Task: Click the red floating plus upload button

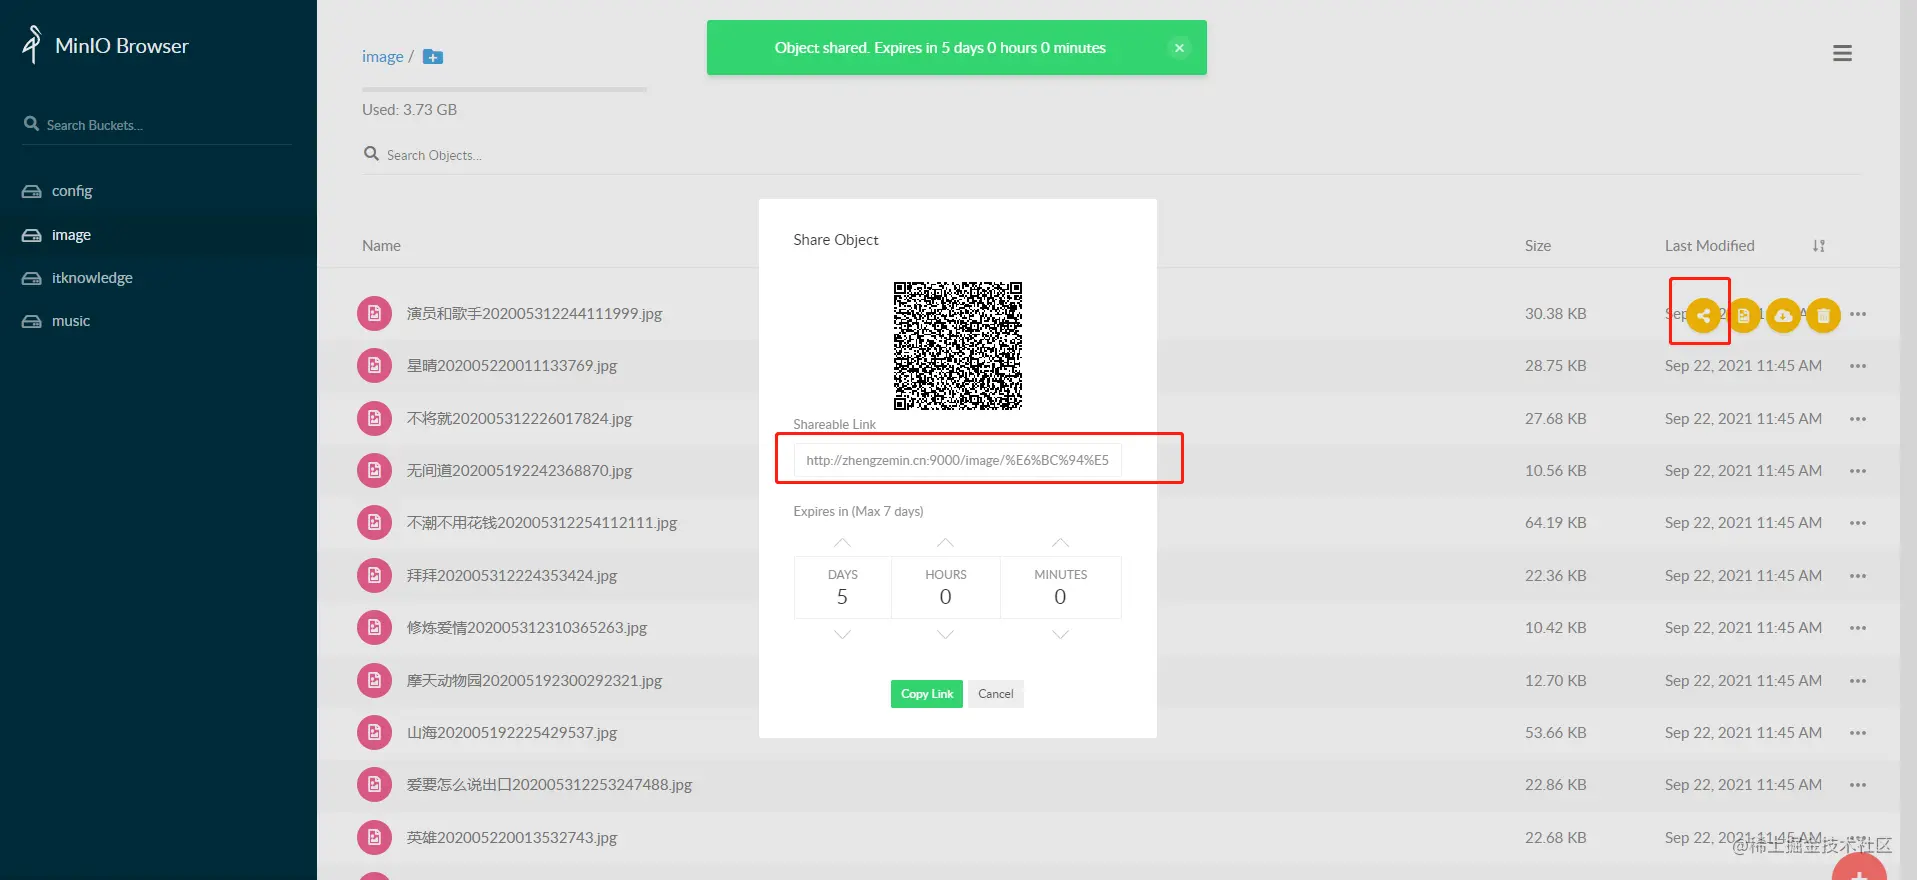Action: 1859,867
